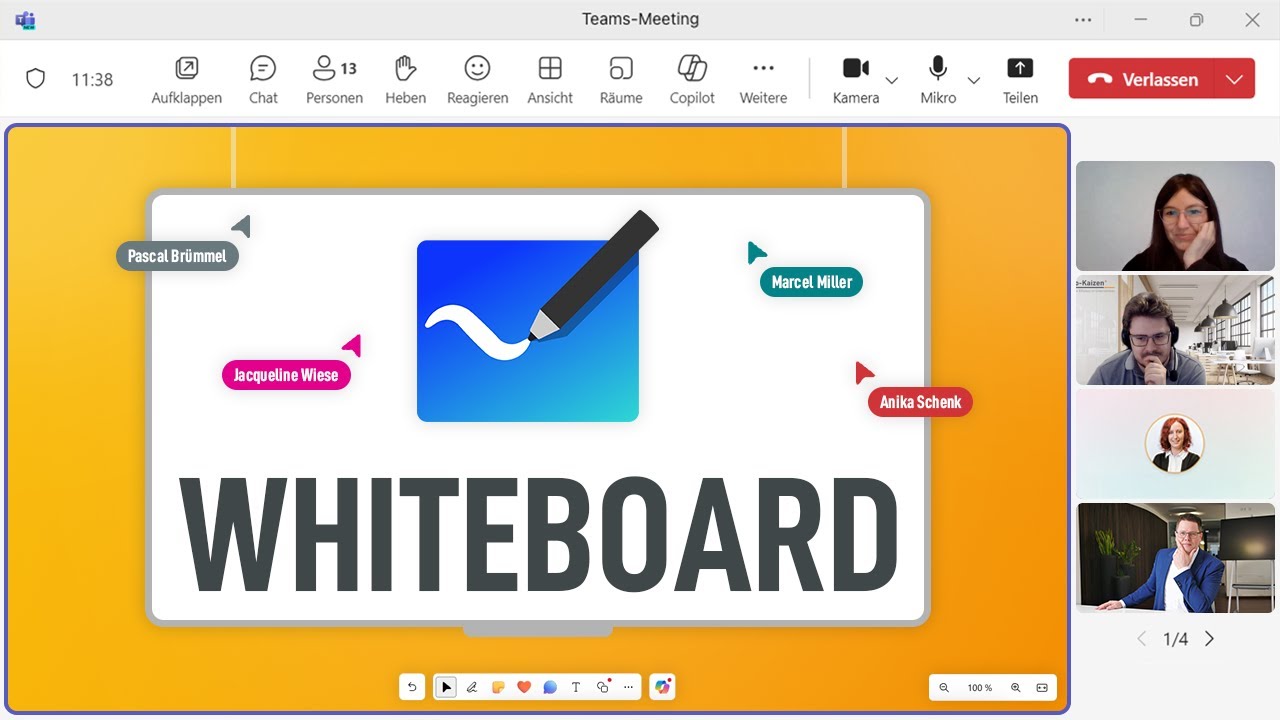Fit whiteboard to screen
This screenshot has width=1280, height=720.
pyautogui.click(x=1042, y=688)
